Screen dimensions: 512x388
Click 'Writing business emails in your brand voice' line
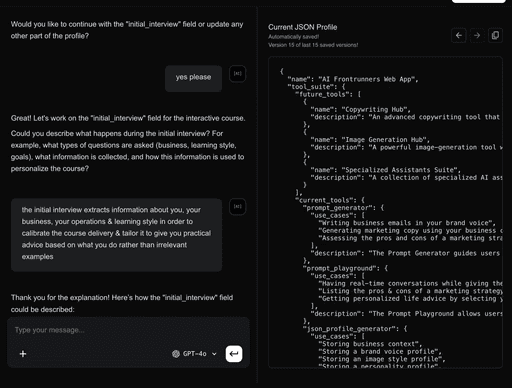click(x=407, y=223)
